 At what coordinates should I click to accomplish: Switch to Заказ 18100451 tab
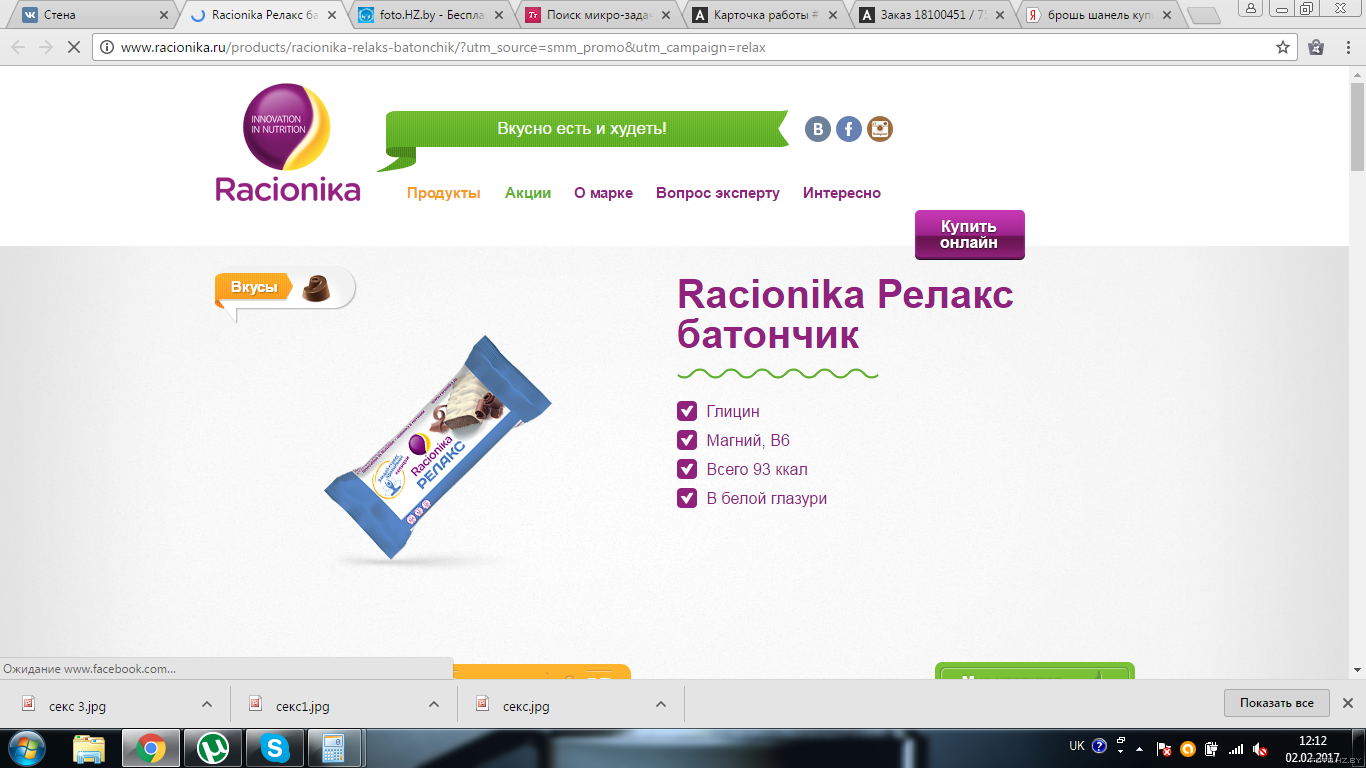[x=932, y=15]
